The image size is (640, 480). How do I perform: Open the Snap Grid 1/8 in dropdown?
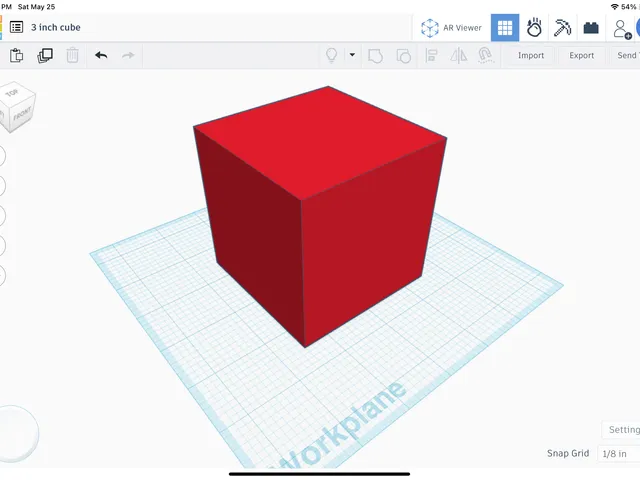[618, 453]
